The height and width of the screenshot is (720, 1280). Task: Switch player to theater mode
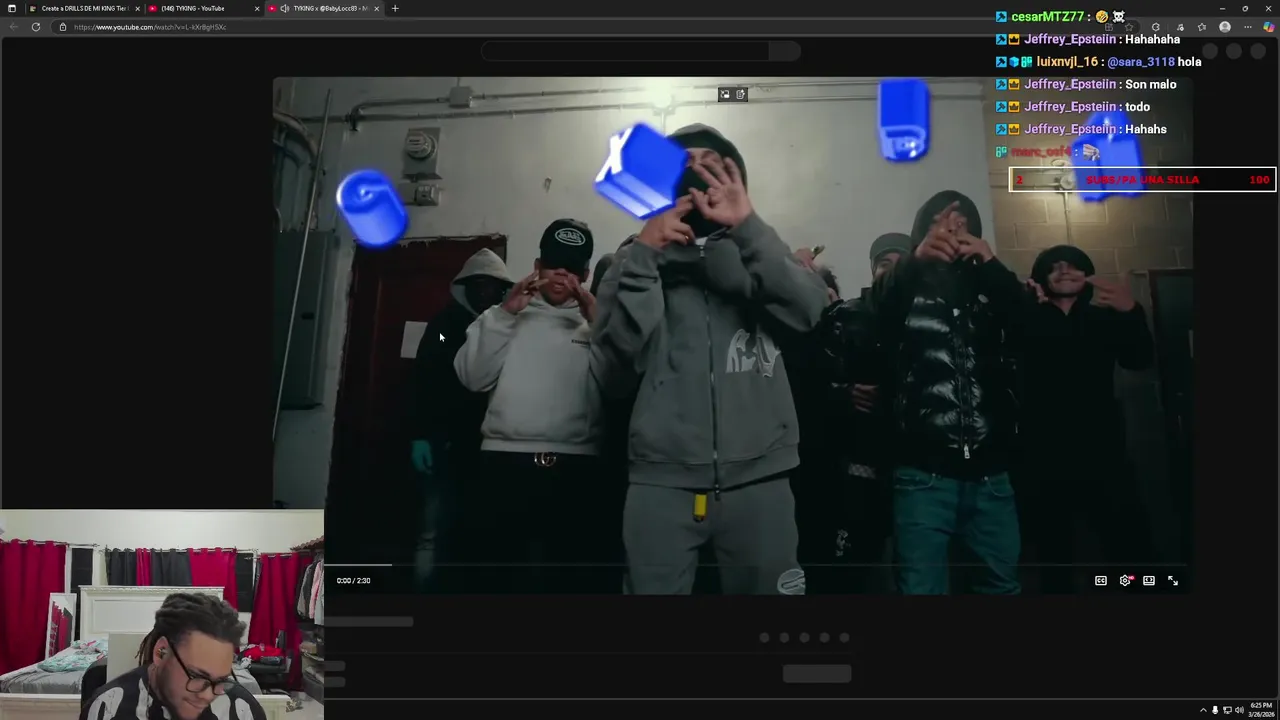click(1149, 581)
